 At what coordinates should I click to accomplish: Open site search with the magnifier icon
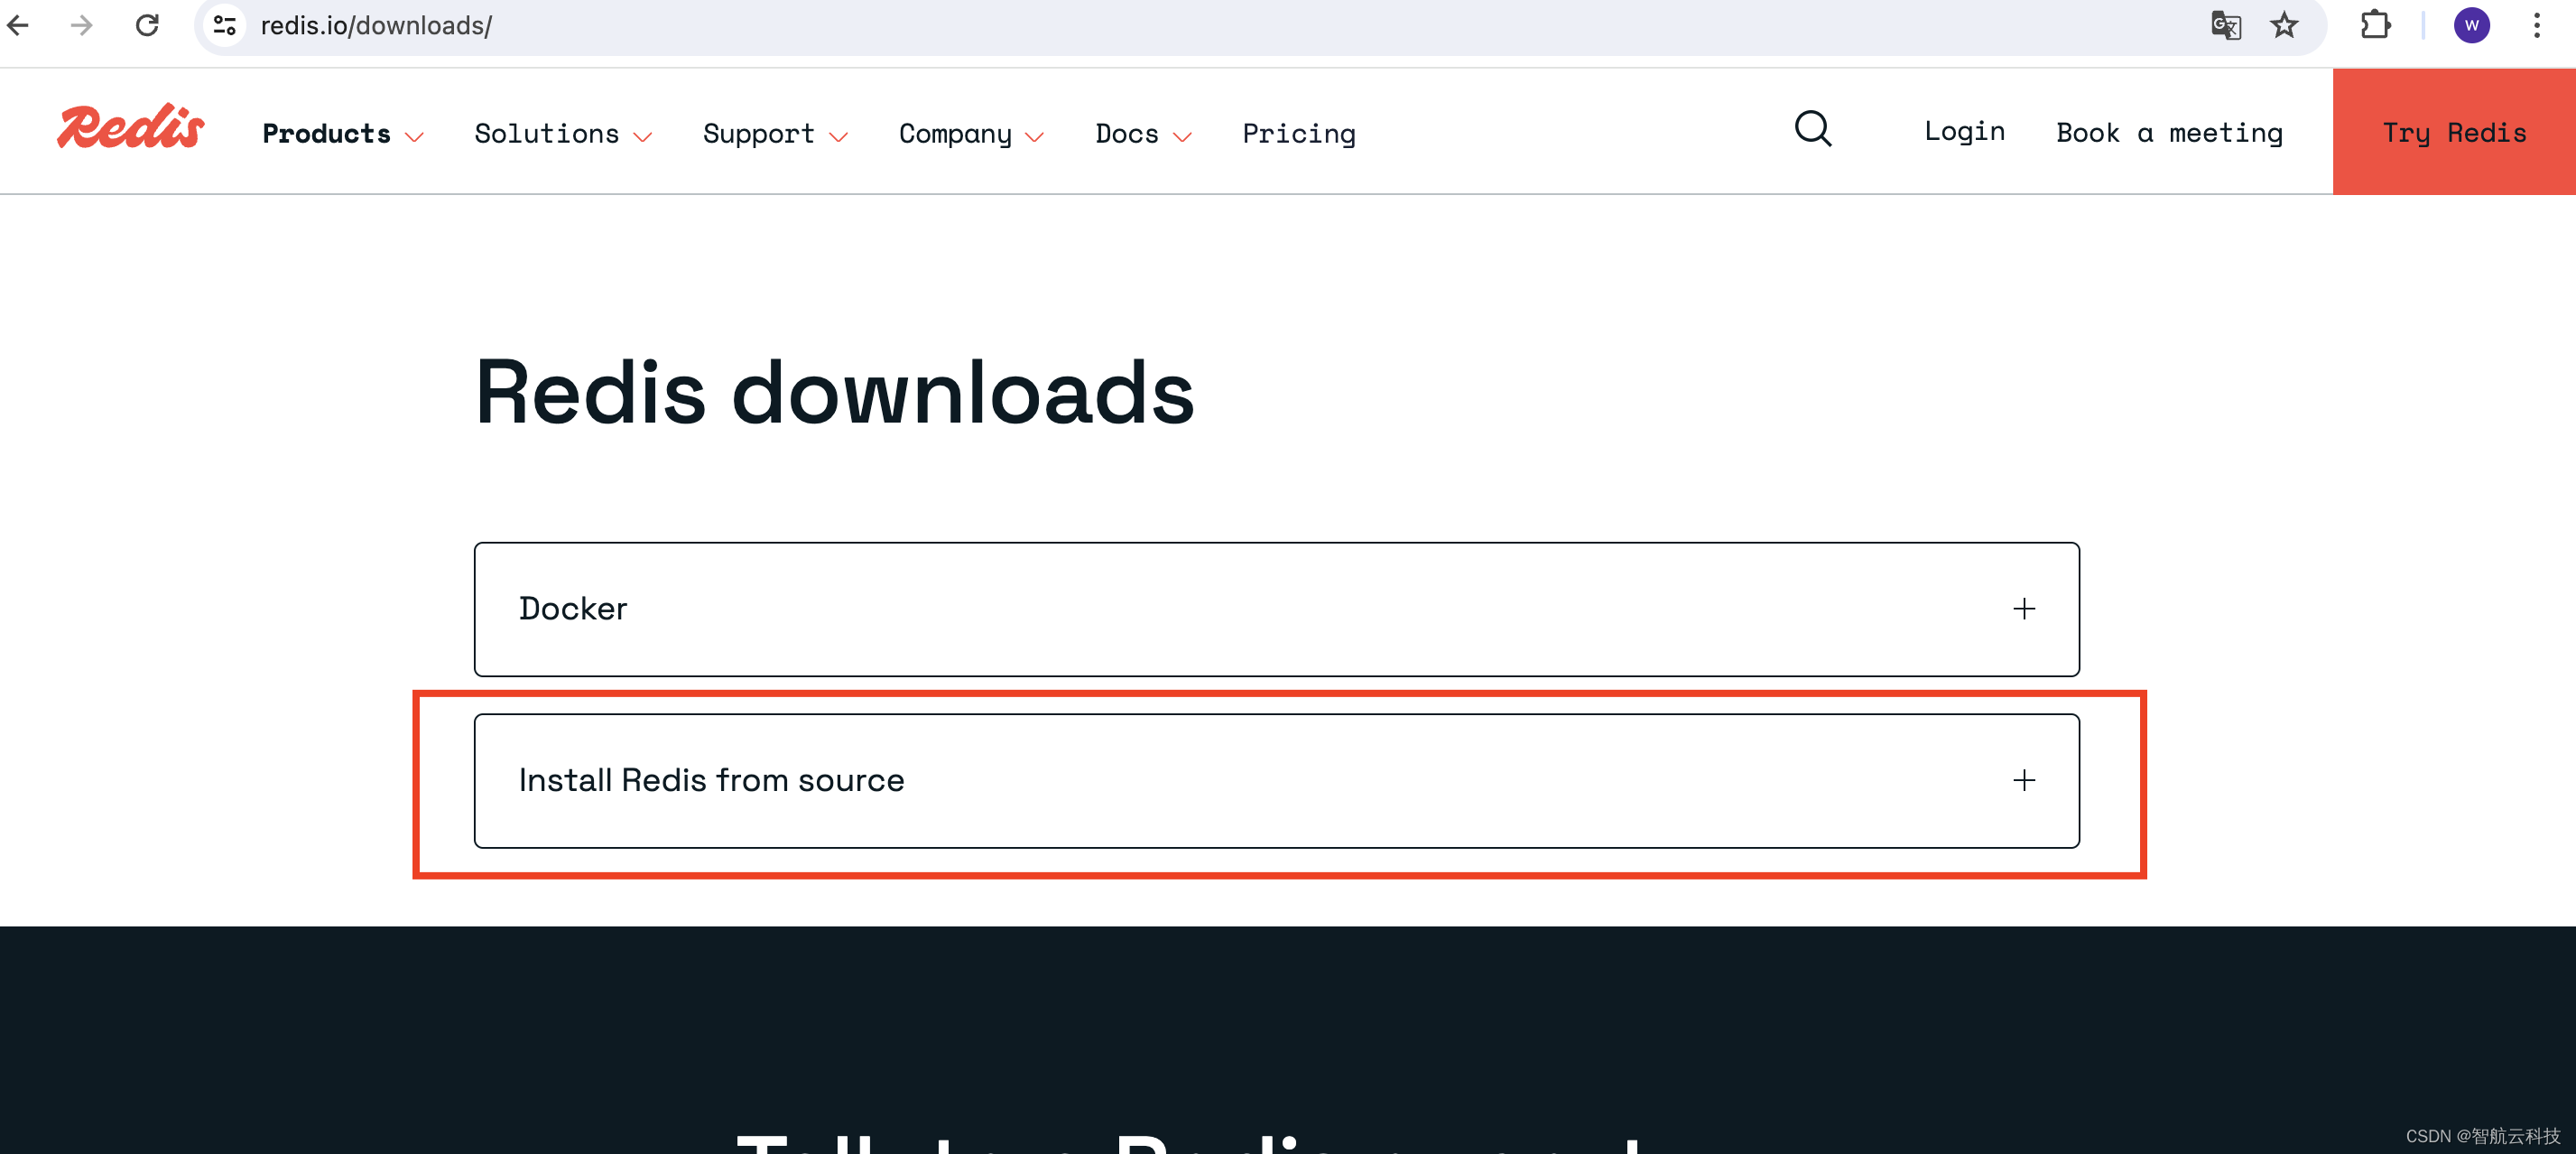point(1812,129)
